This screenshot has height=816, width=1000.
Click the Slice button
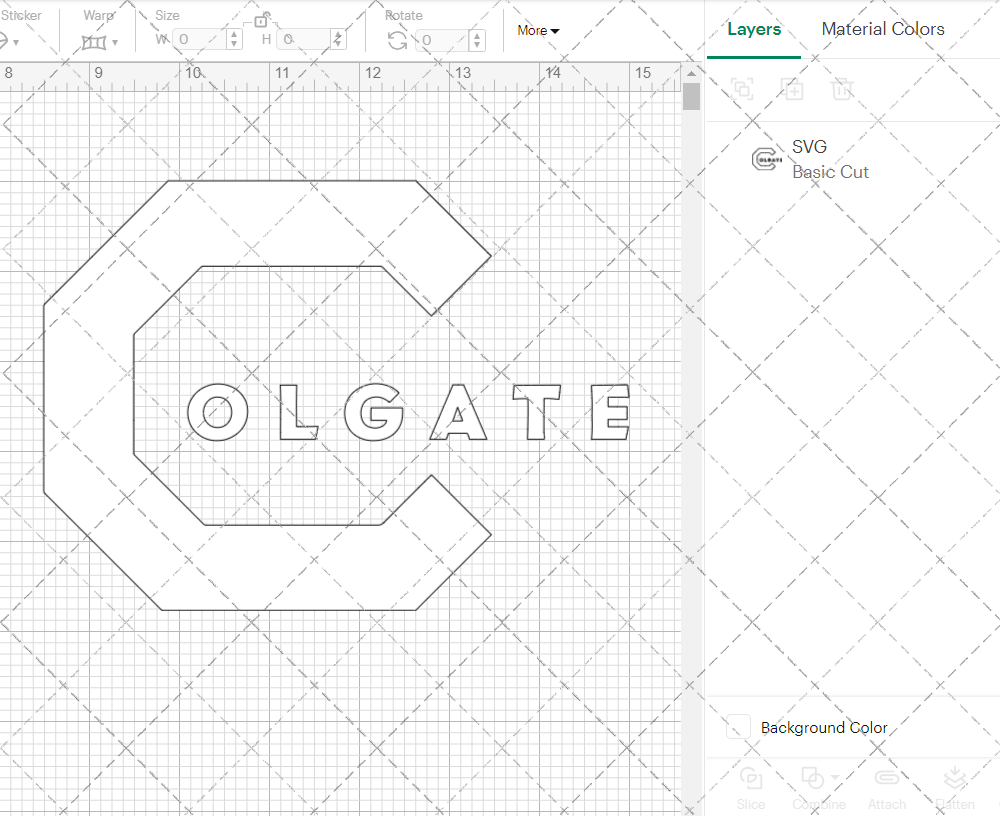pos(751,789)
